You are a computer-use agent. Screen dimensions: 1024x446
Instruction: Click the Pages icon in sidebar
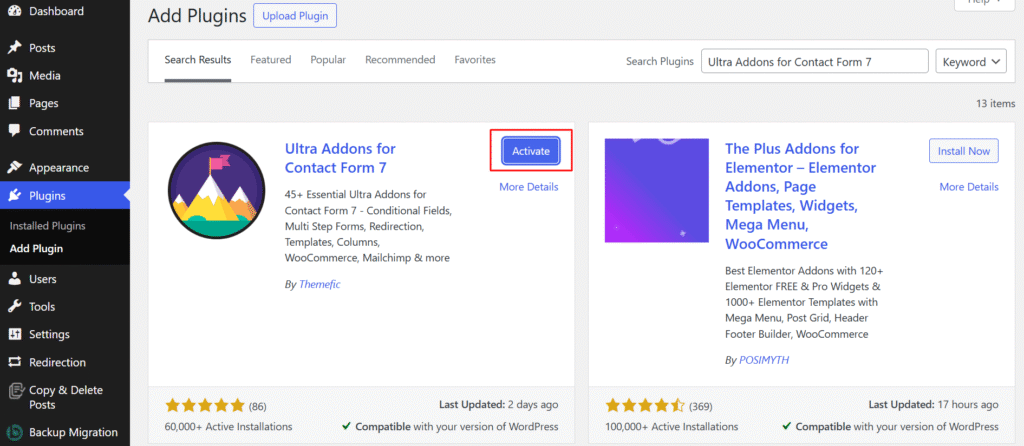point(14,103)
